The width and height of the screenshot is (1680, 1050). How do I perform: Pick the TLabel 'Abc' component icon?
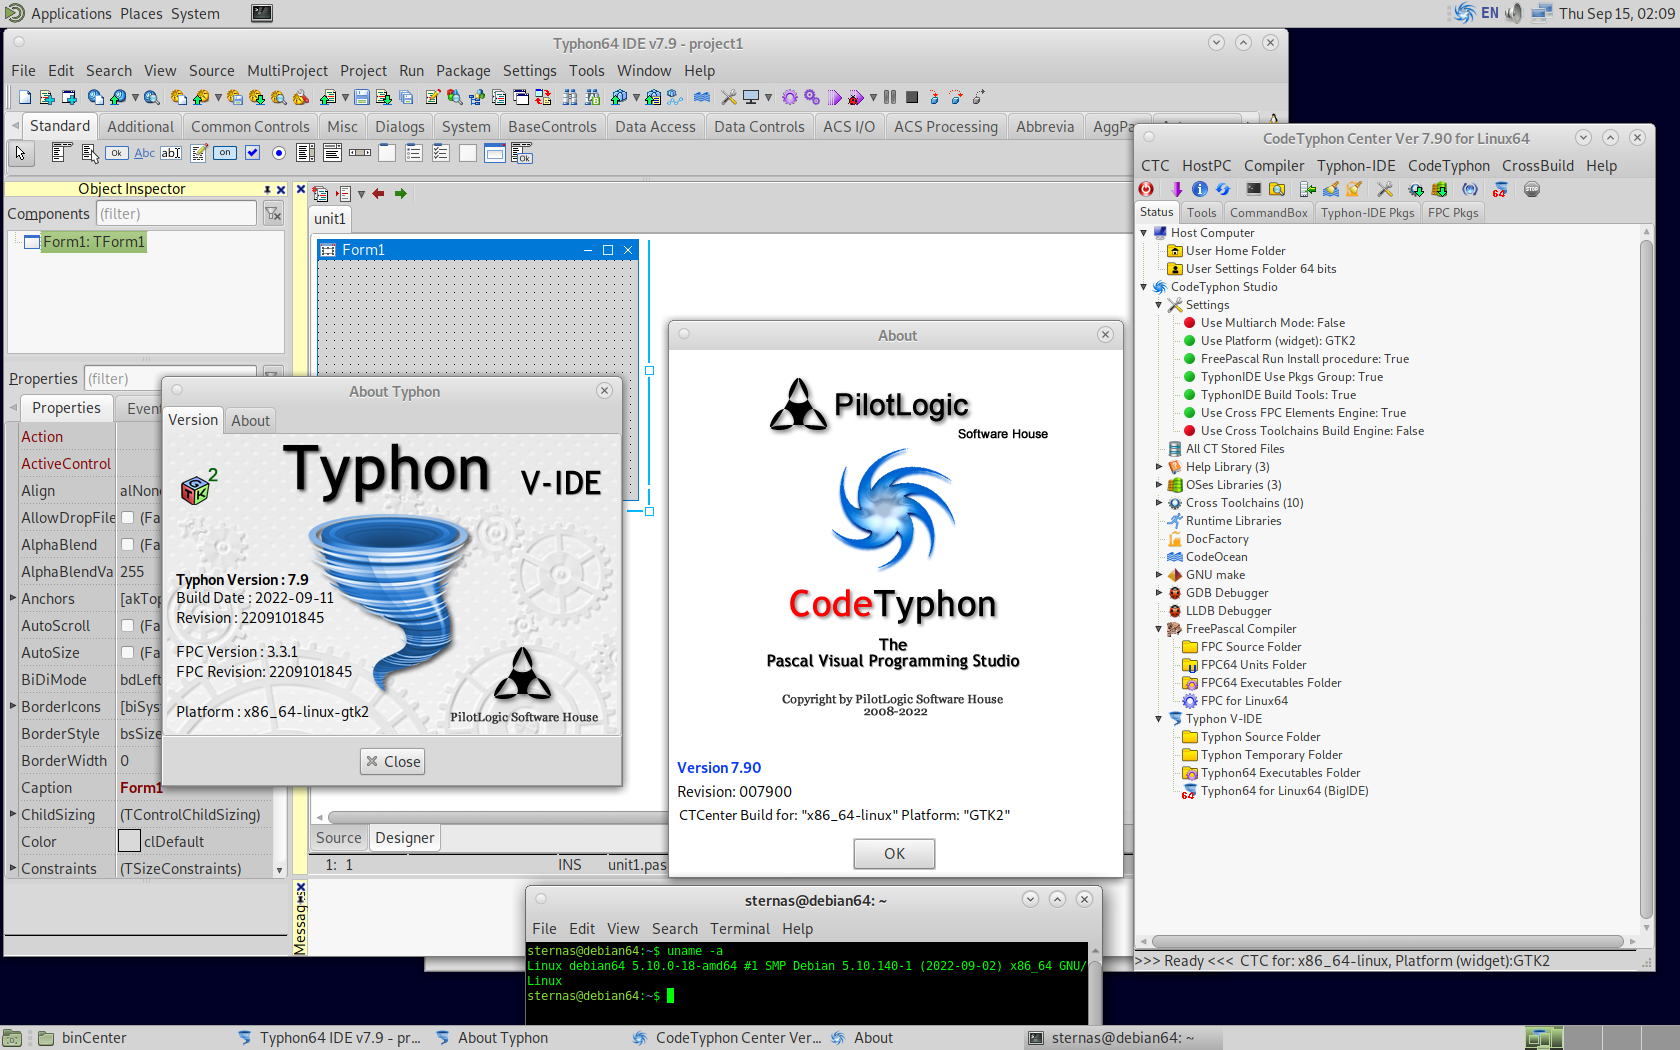145,153
